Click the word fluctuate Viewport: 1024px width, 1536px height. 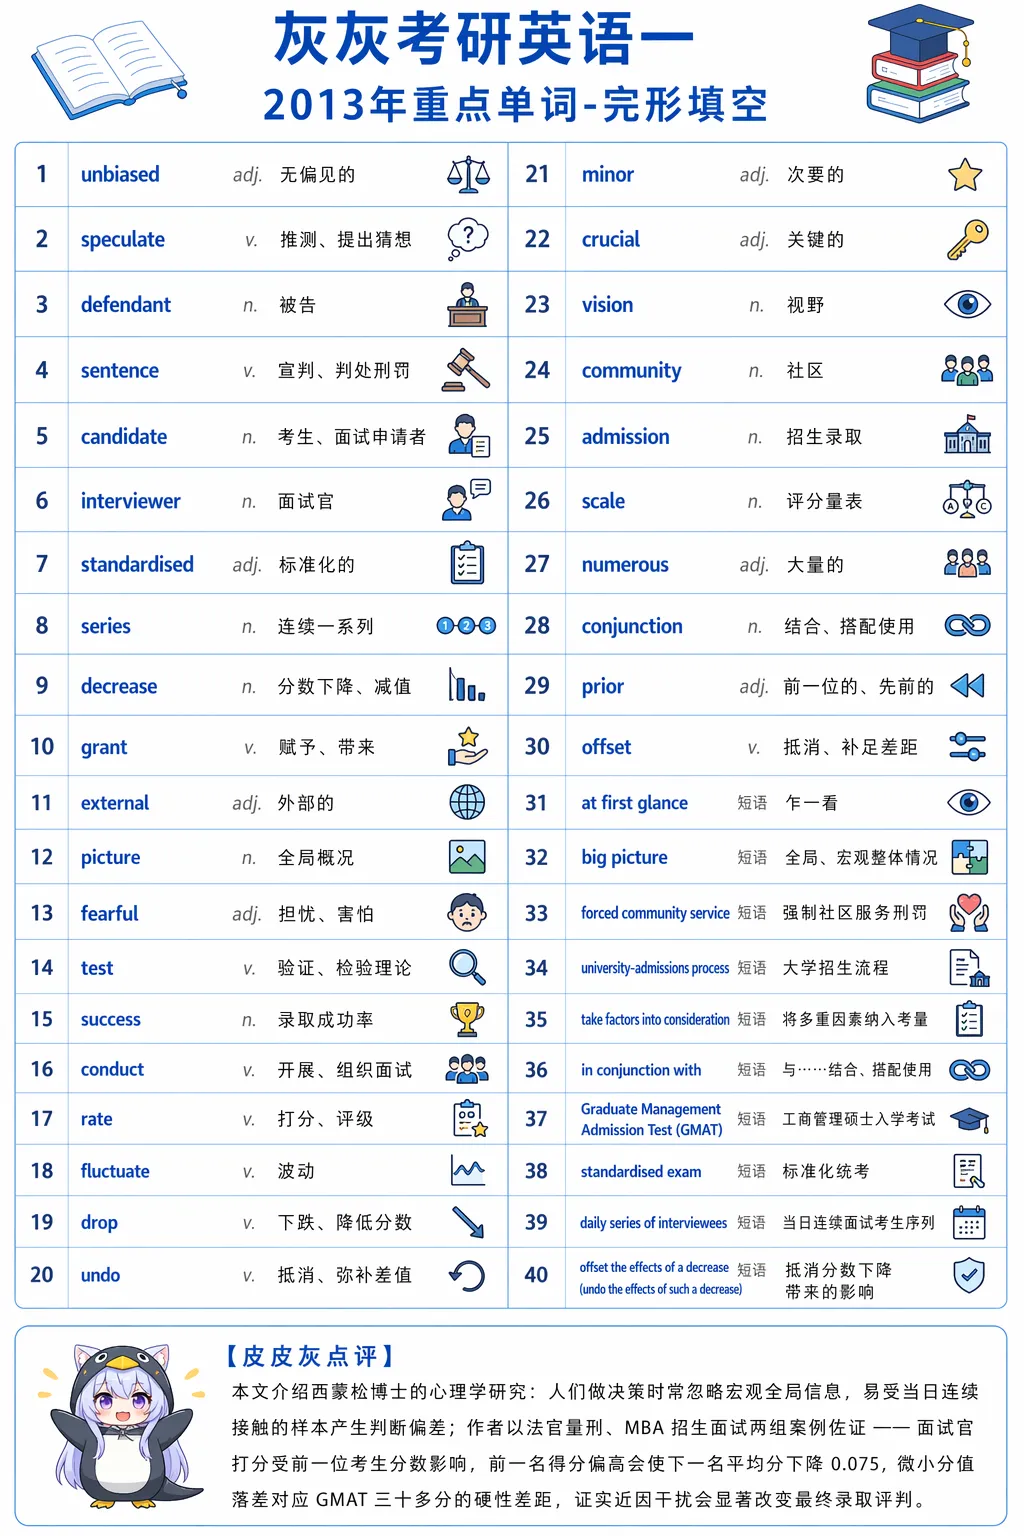coord(115,1171)
